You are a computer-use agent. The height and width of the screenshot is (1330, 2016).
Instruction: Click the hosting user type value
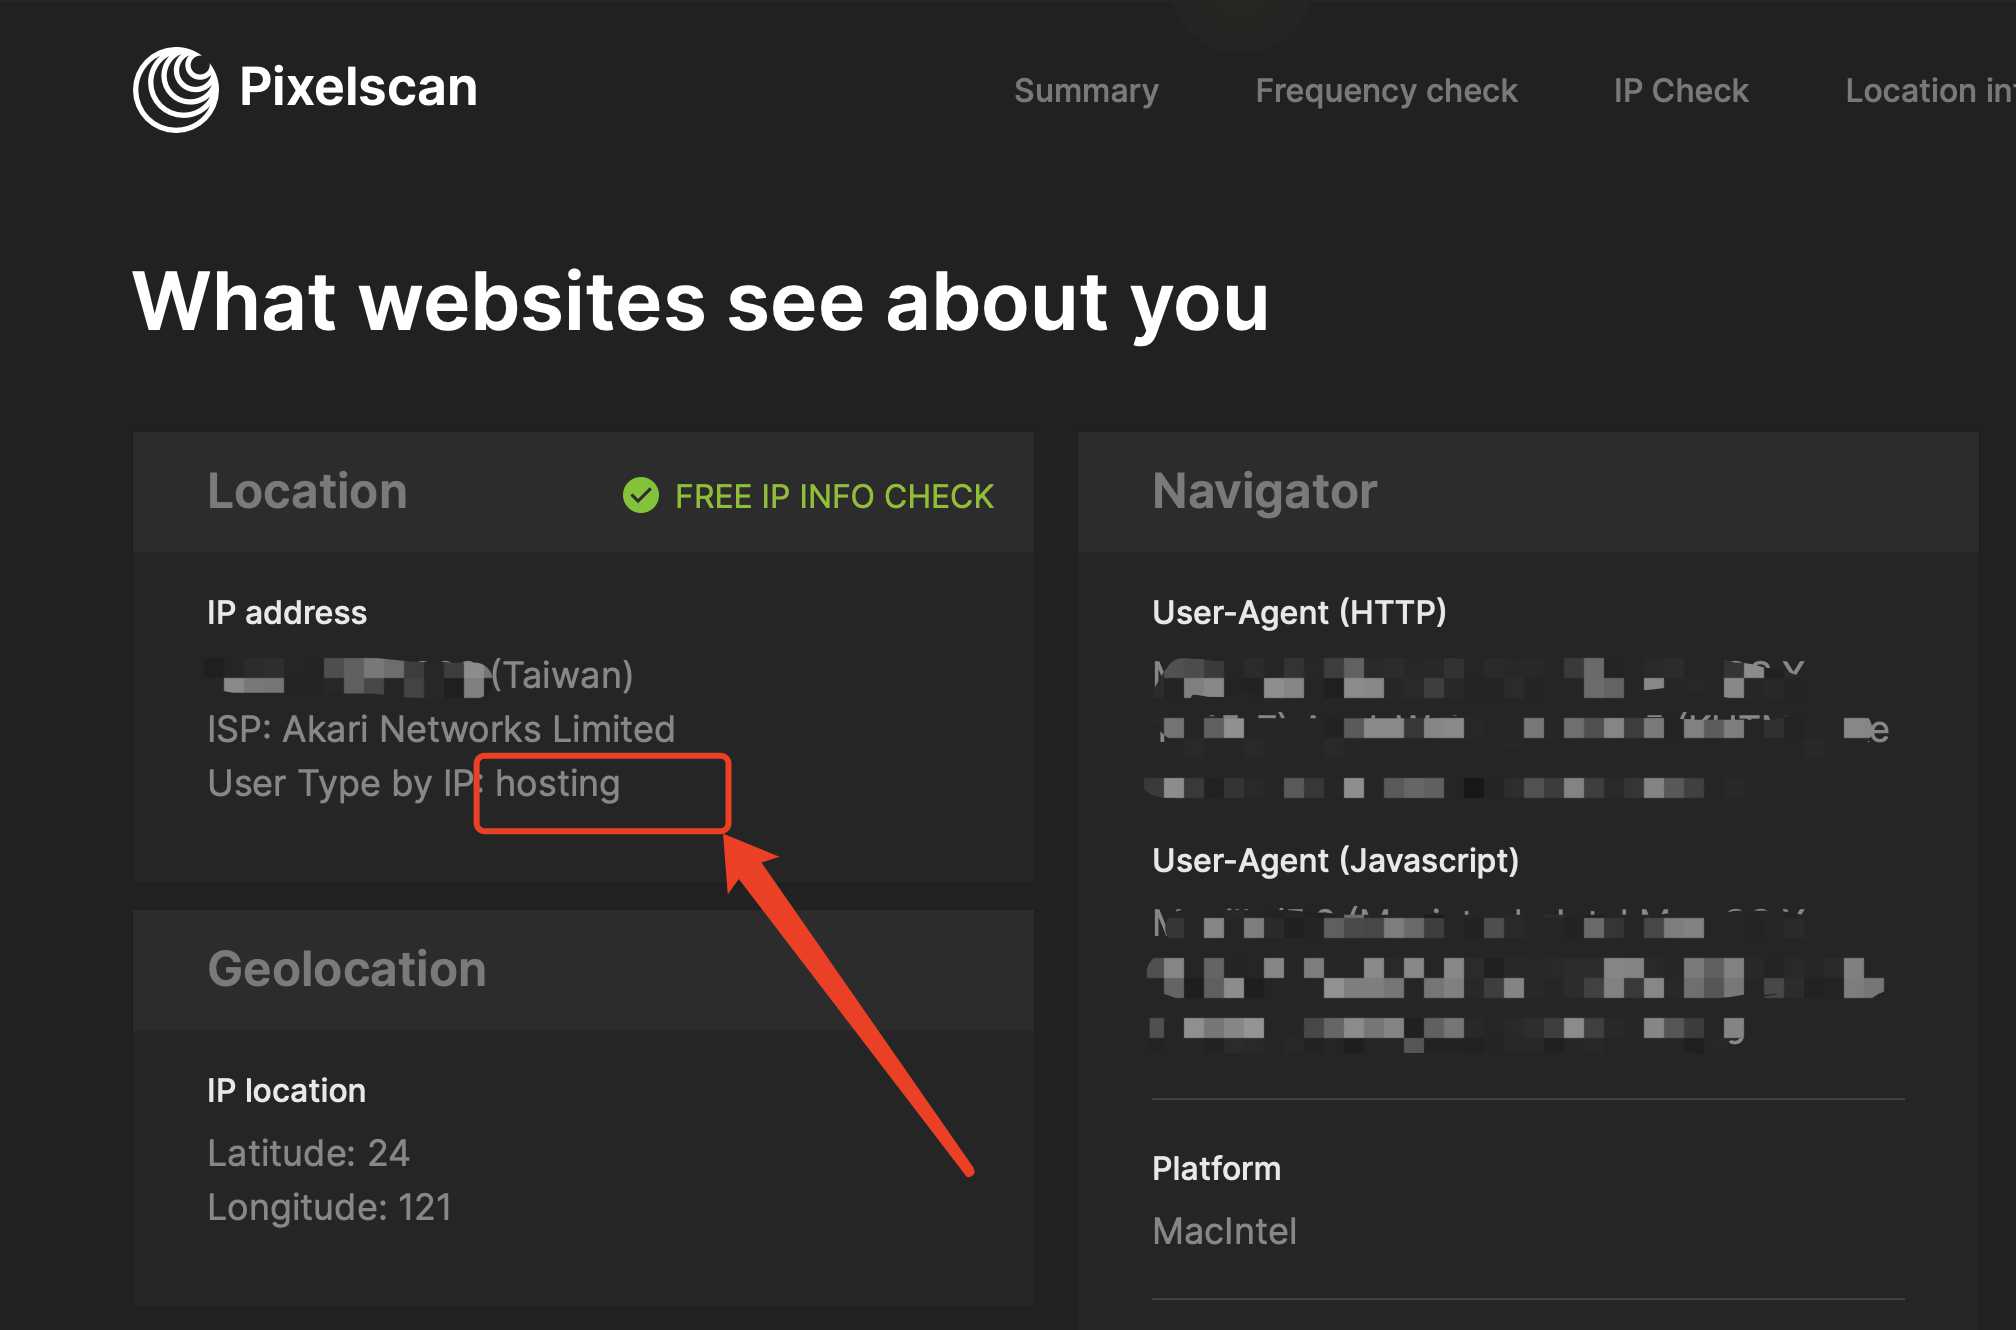pyautogui.click(x=558, y=784)
